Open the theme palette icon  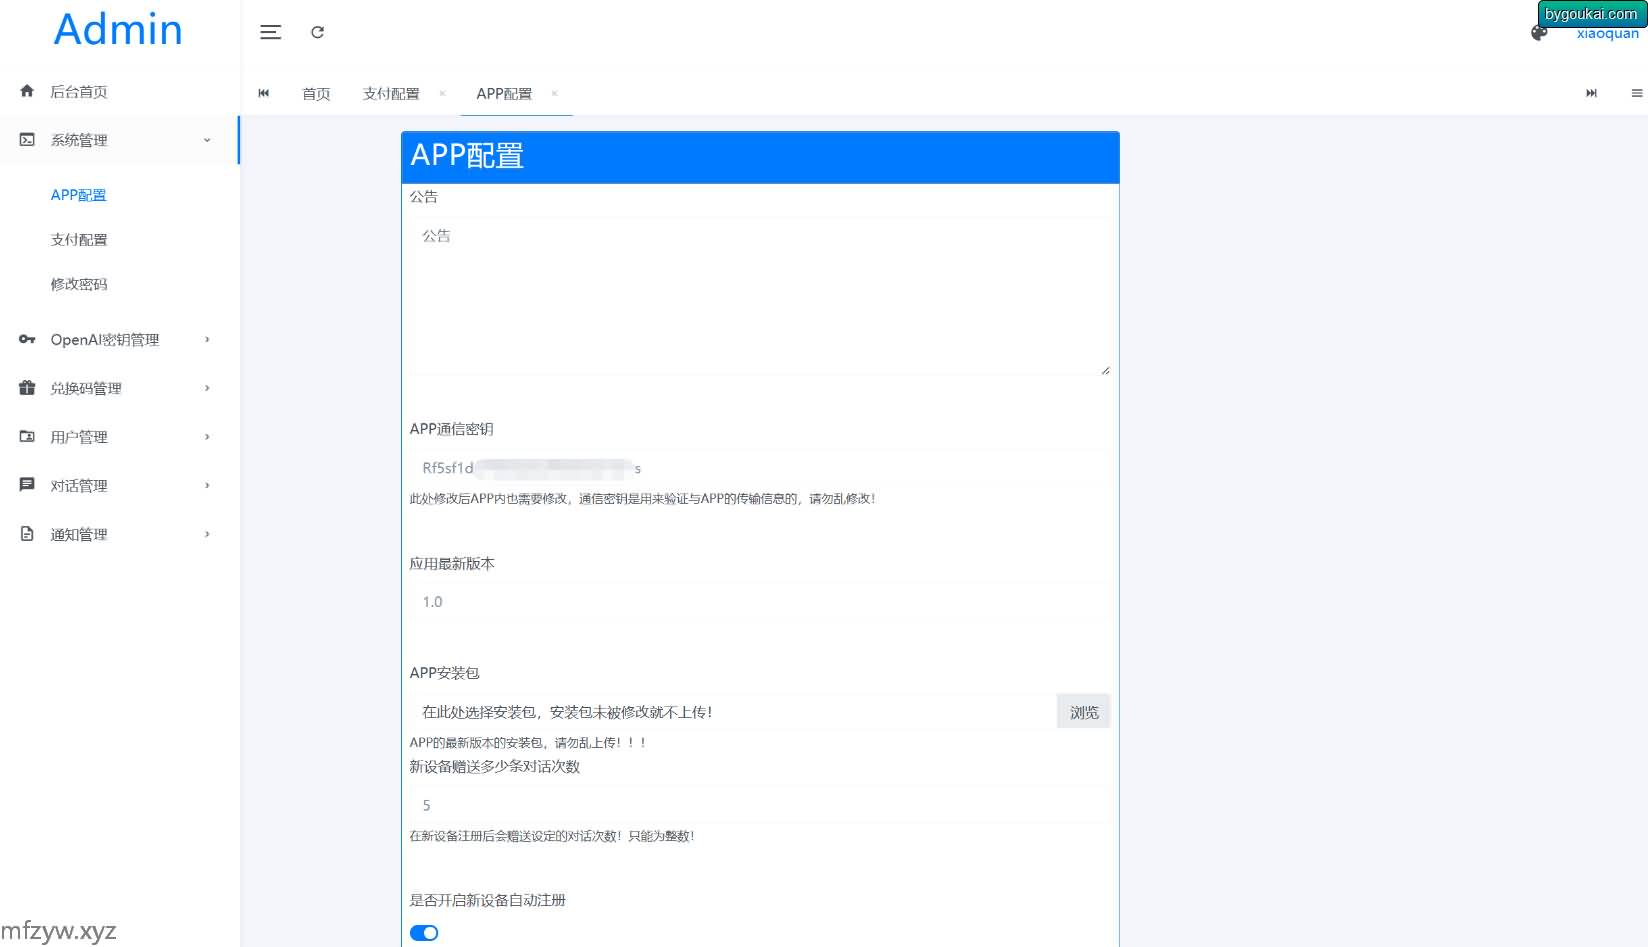tap(1539, 33)
